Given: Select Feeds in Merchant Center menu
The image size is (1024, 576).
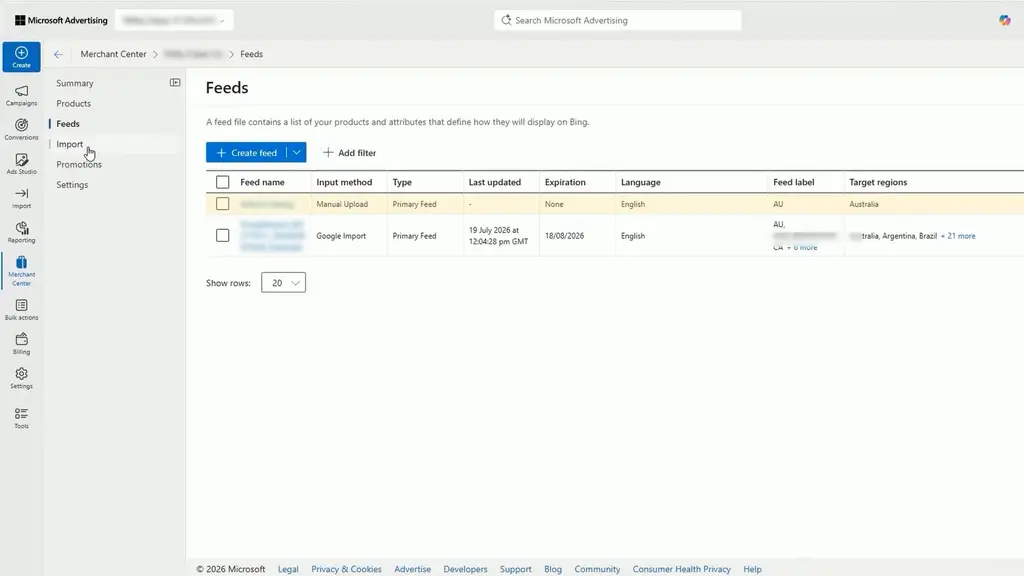Looking at the screenshot, I should point(67,123).
